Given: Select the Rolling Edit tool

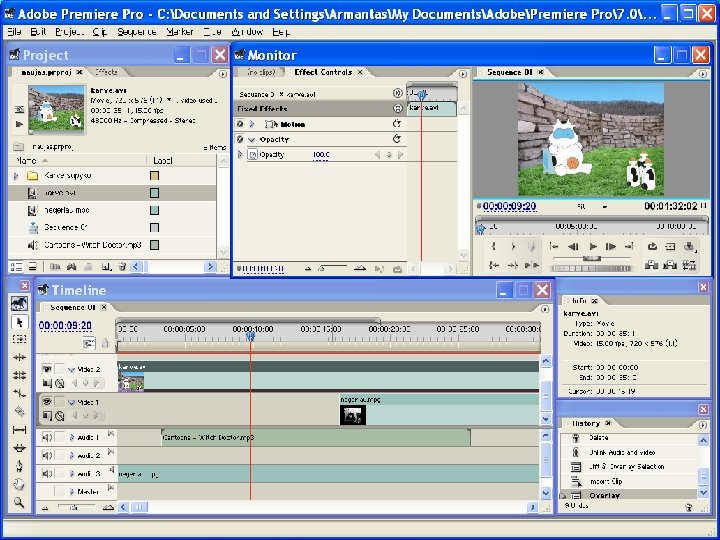Looking at the screenshot, I should click(19, 375).
